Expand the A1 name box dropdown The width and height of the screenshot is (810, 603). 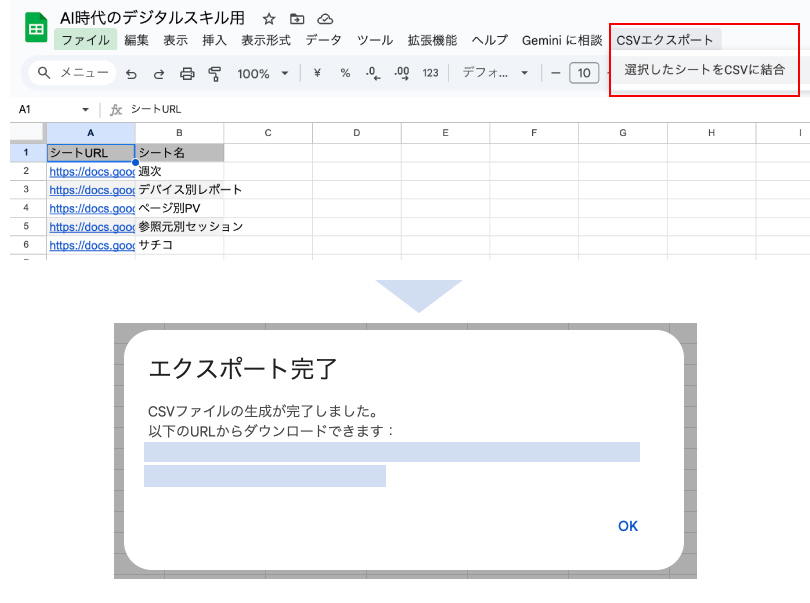(86, 109)
